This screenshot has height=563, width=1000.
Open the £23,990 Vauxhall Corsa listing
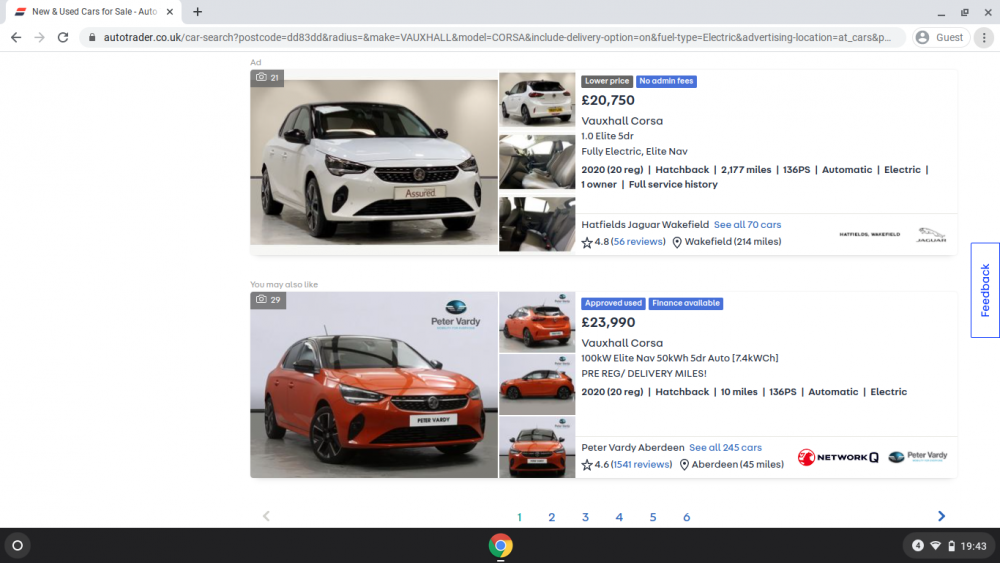(x=622, y=343)
